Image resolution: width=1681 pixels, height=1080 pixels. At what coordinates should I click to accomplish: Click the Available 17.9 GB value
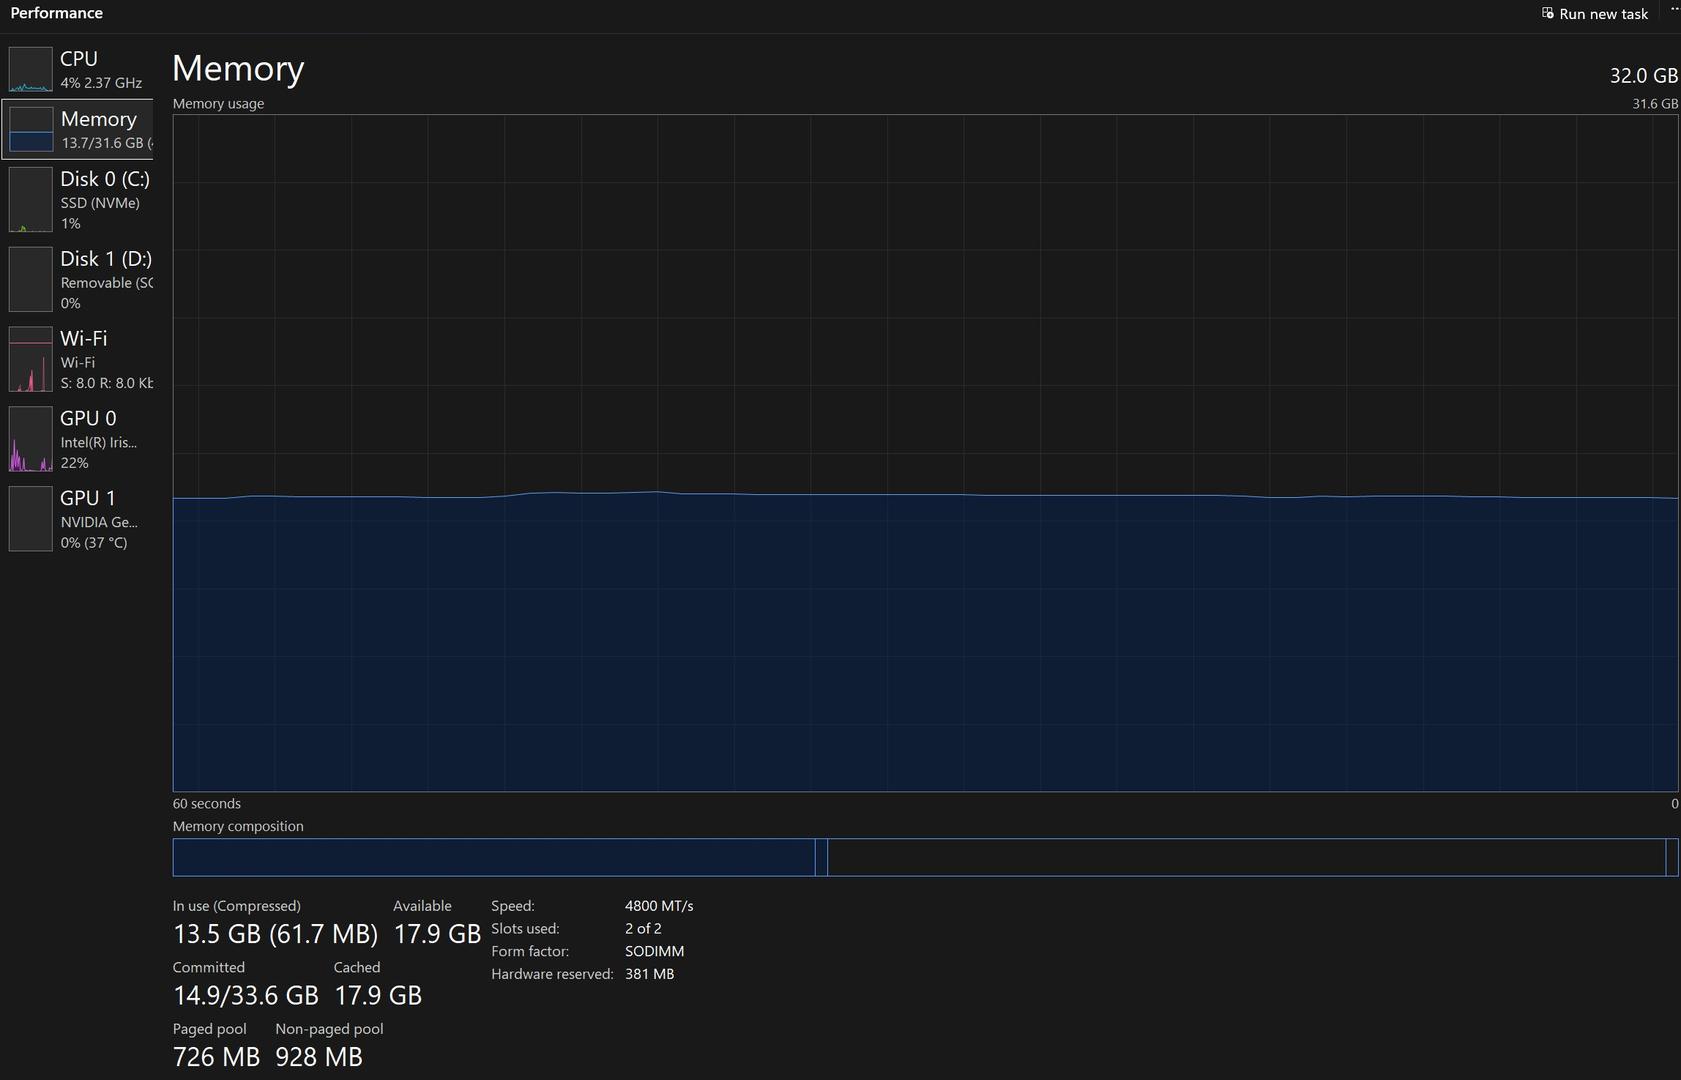coord(437,934)
